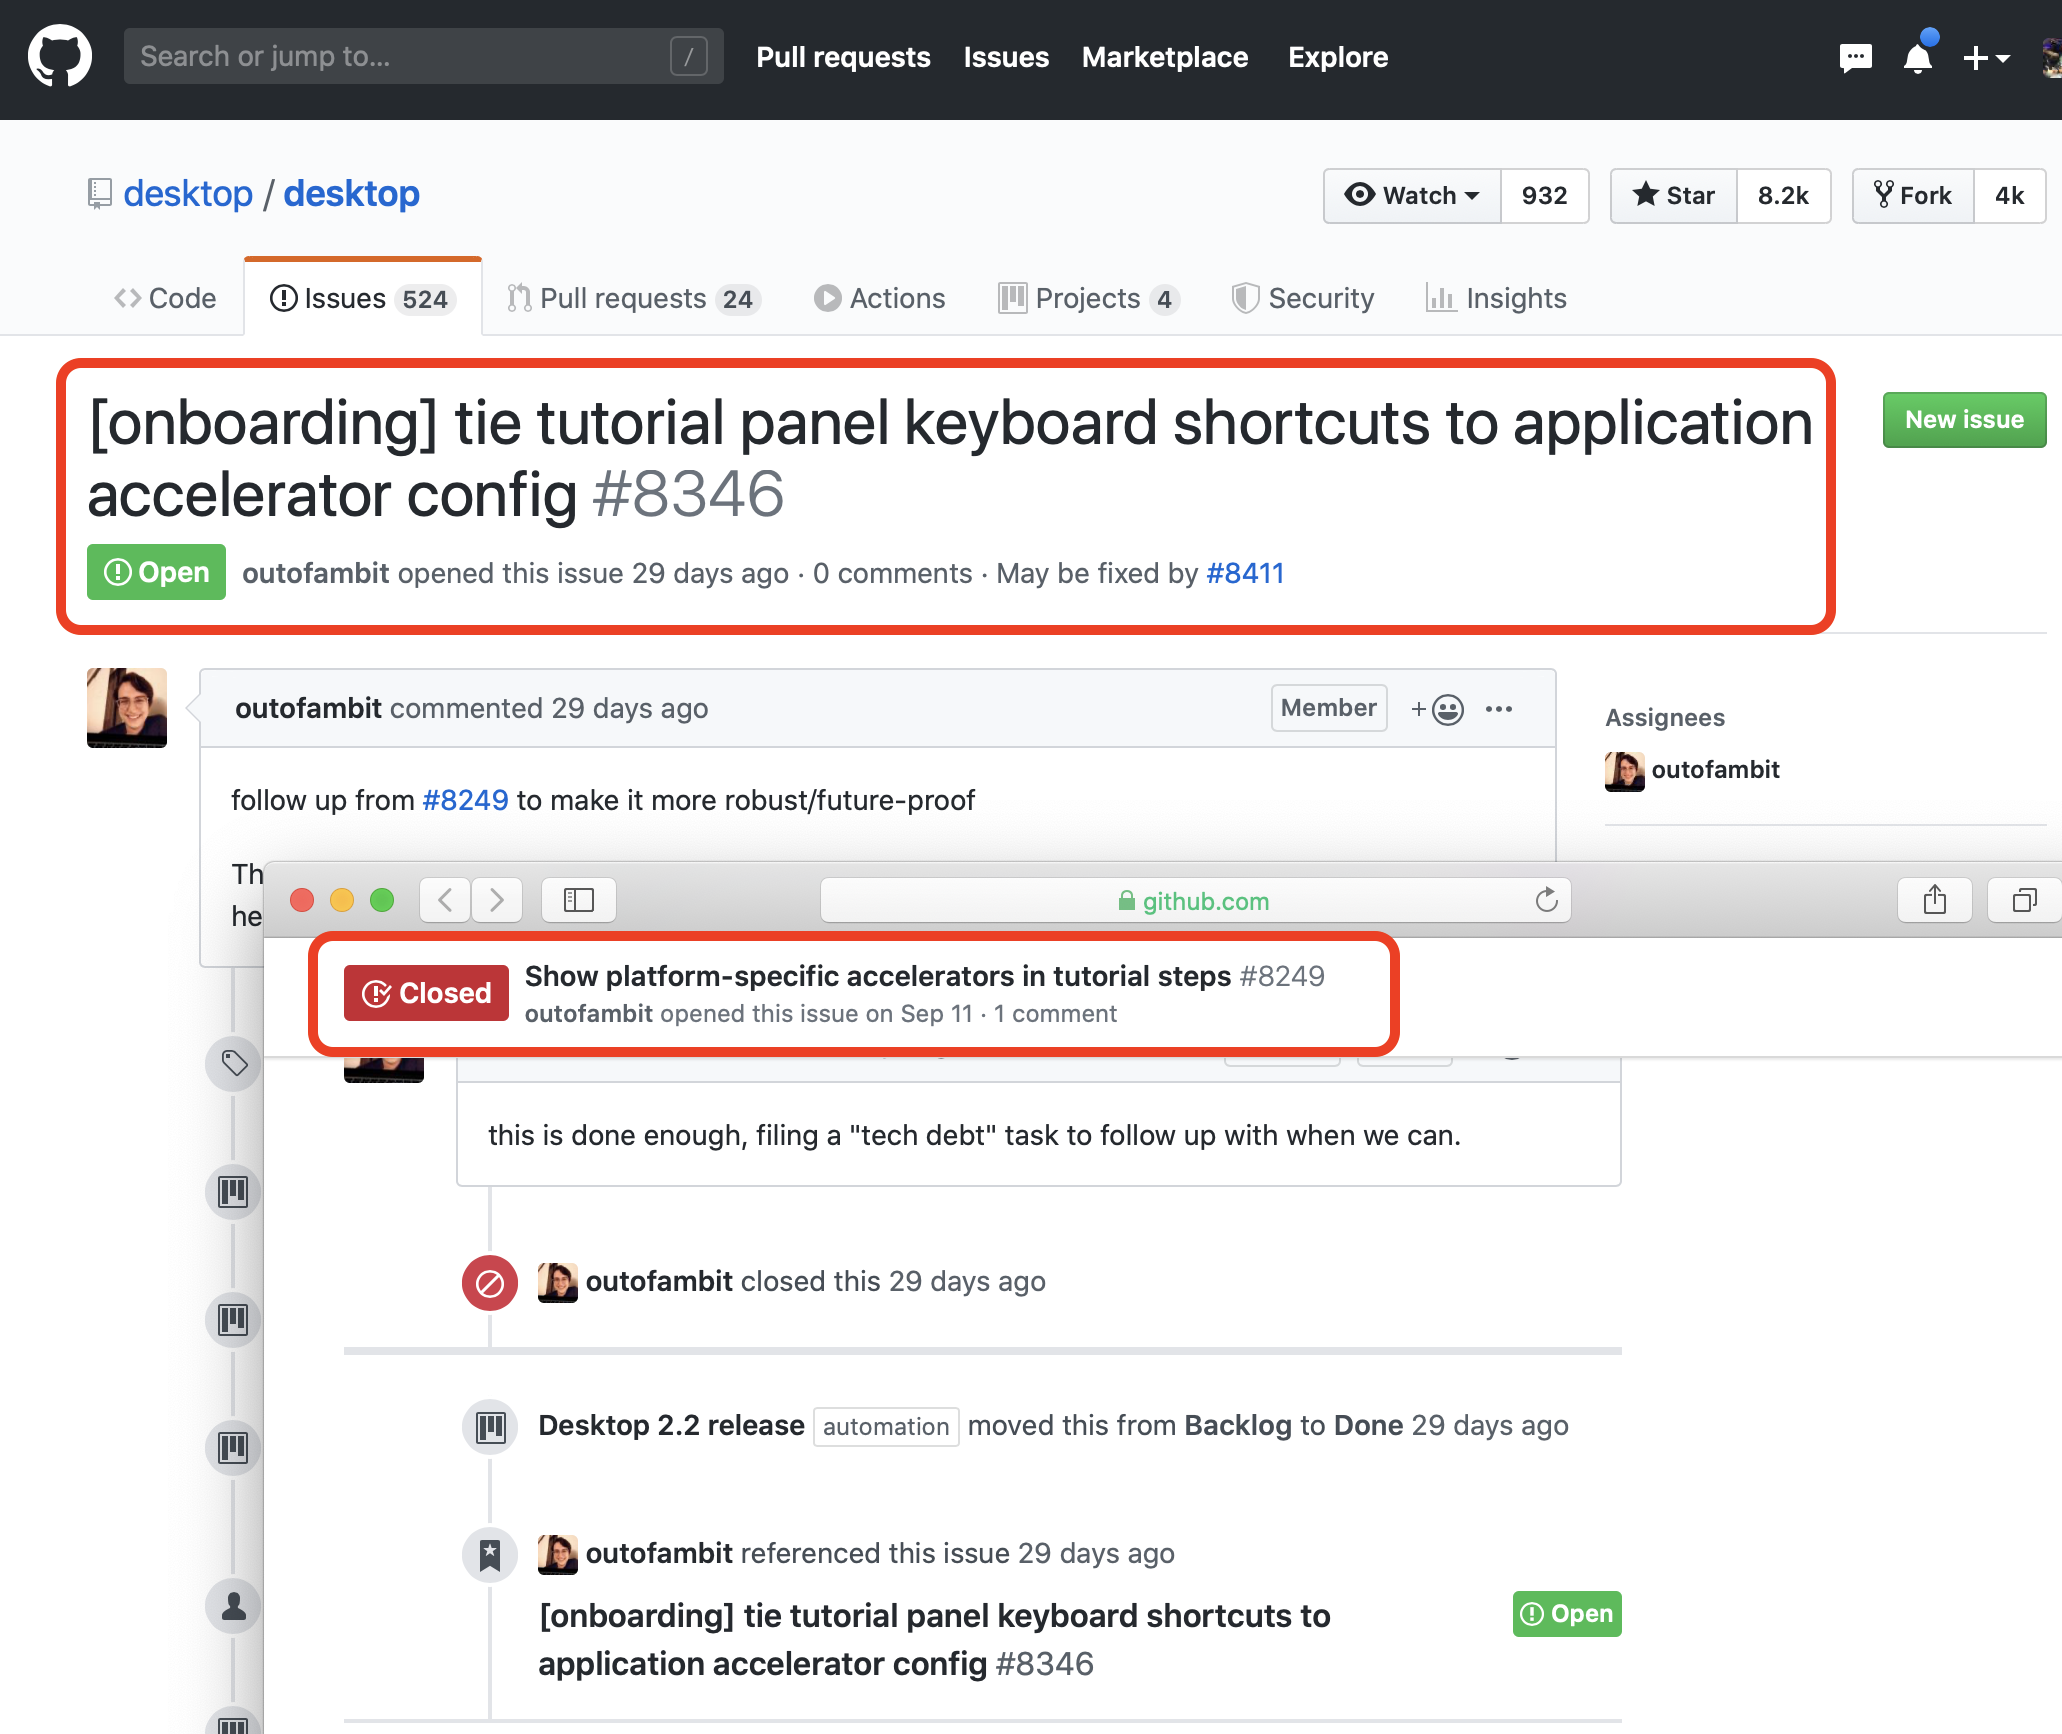
Task: Fork the desktop repository
Action: click(1913, 195)
